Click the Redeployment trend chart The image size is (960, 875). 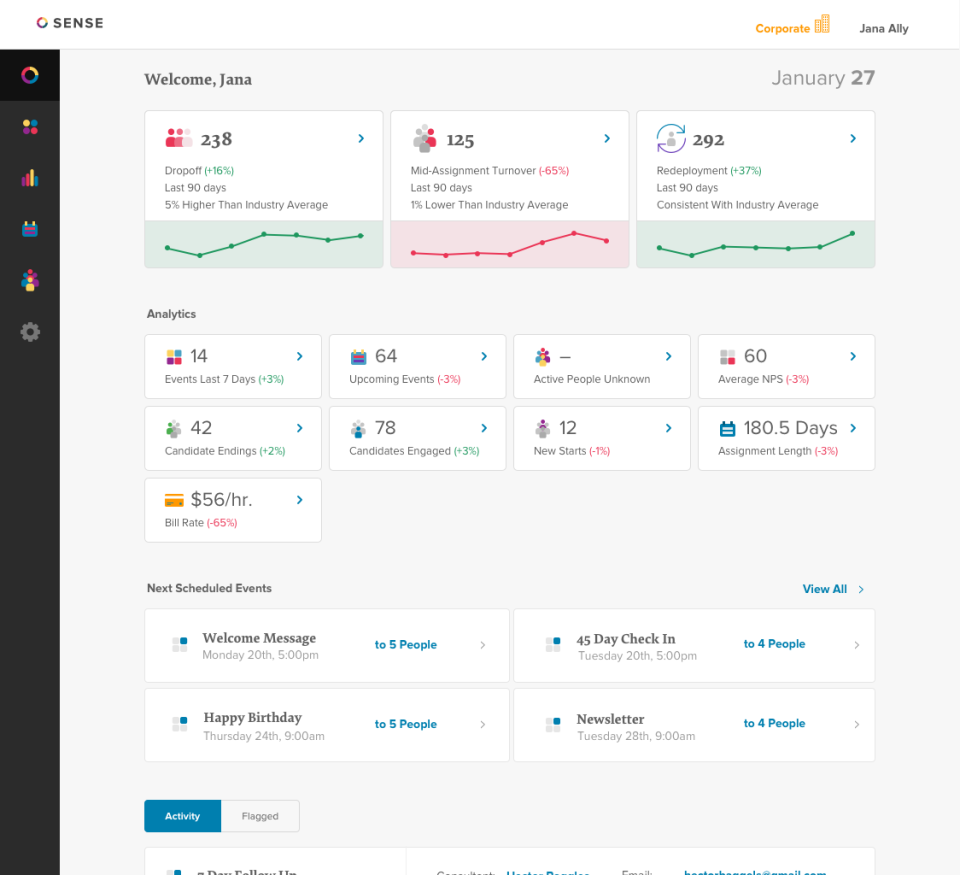coord(756,244)
